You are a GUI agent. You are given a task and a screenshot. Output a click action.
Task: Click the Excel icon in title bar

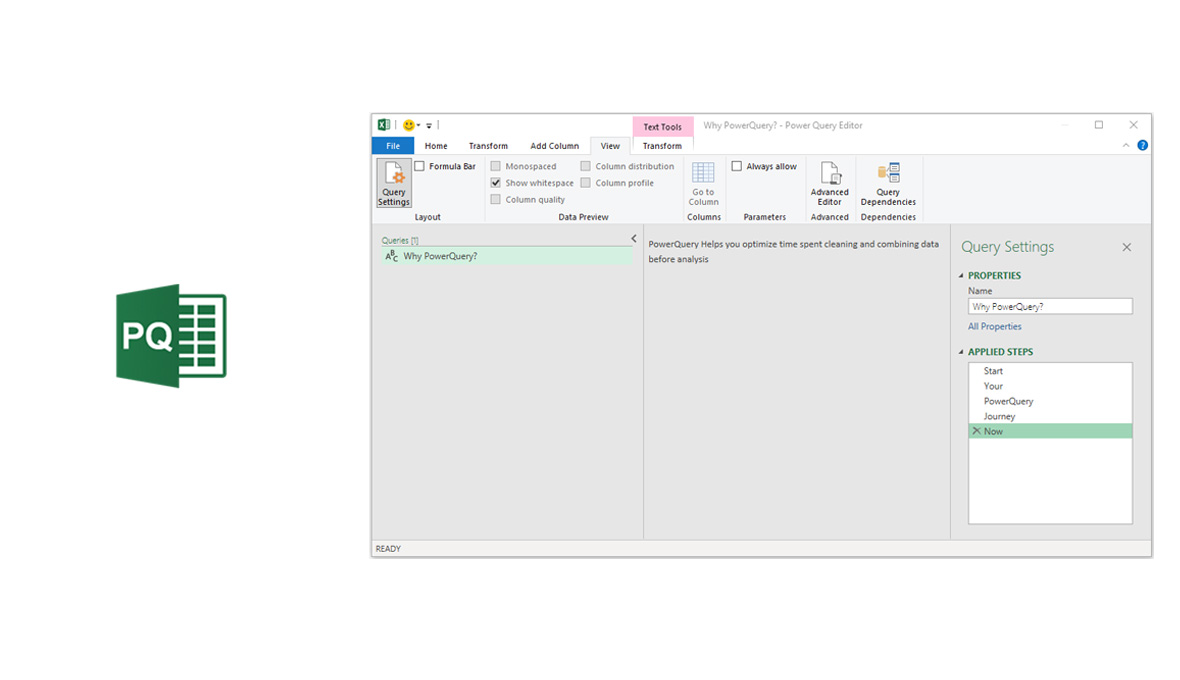click(x=384, y=125)
